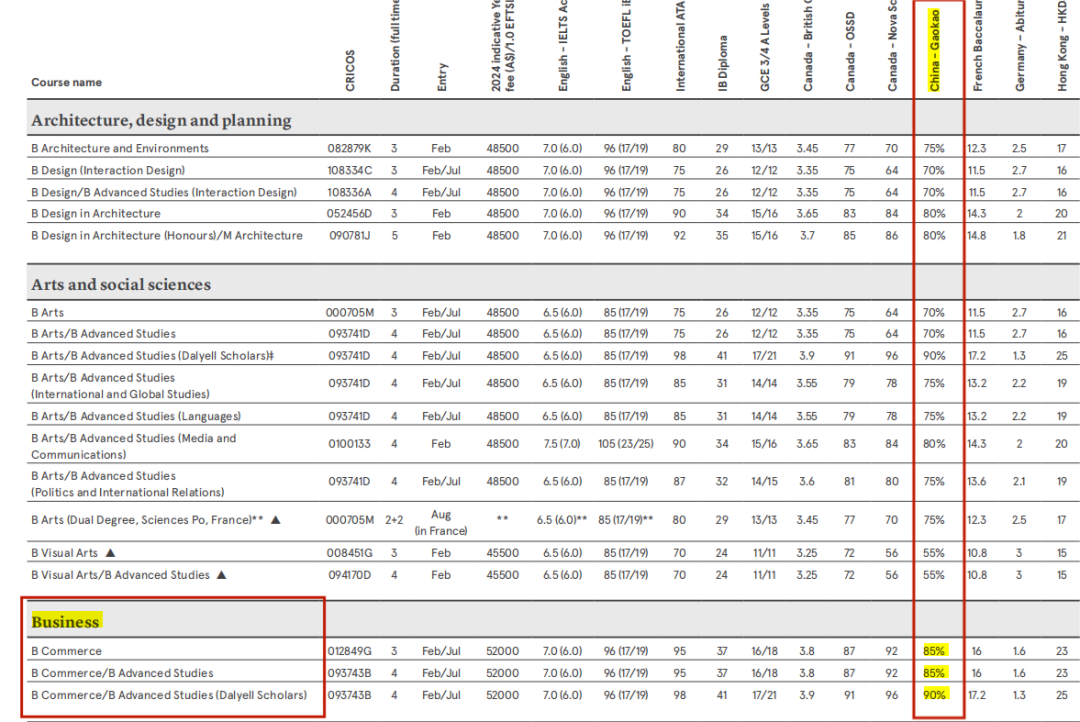Select CRICOS code "108334C"

[x=349, y=171]
